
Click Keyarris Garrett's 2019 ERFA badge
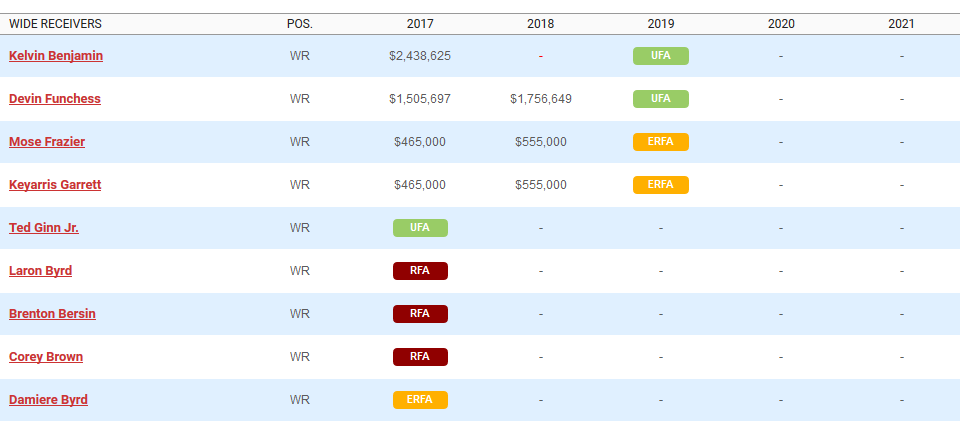point(660,185)
